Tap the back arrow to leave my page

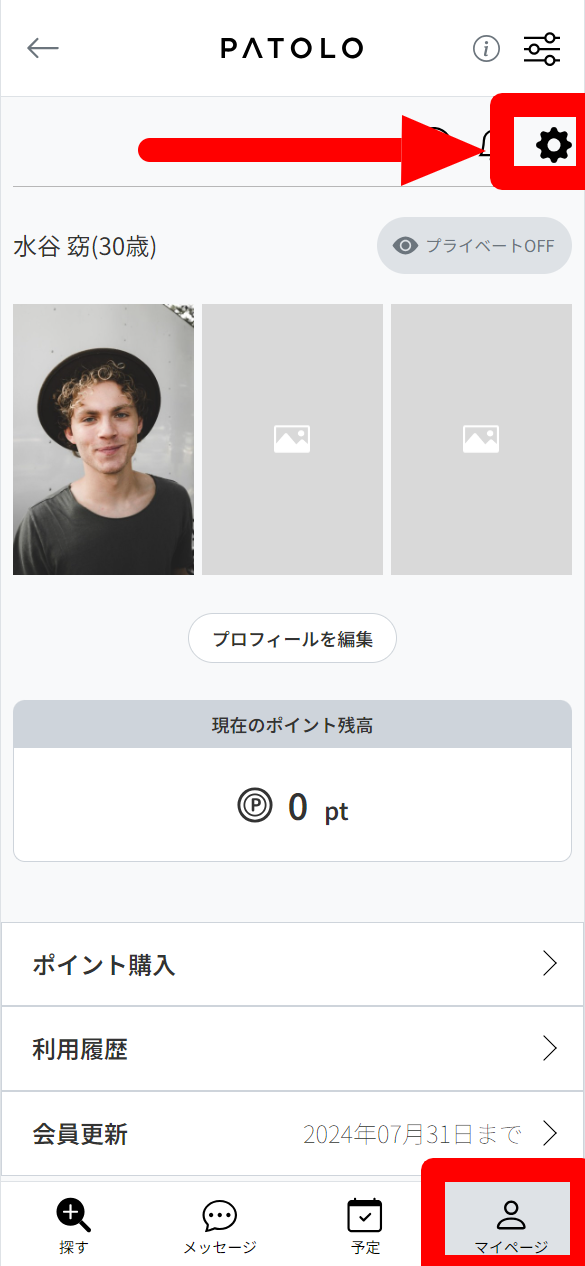pos(43,48)
